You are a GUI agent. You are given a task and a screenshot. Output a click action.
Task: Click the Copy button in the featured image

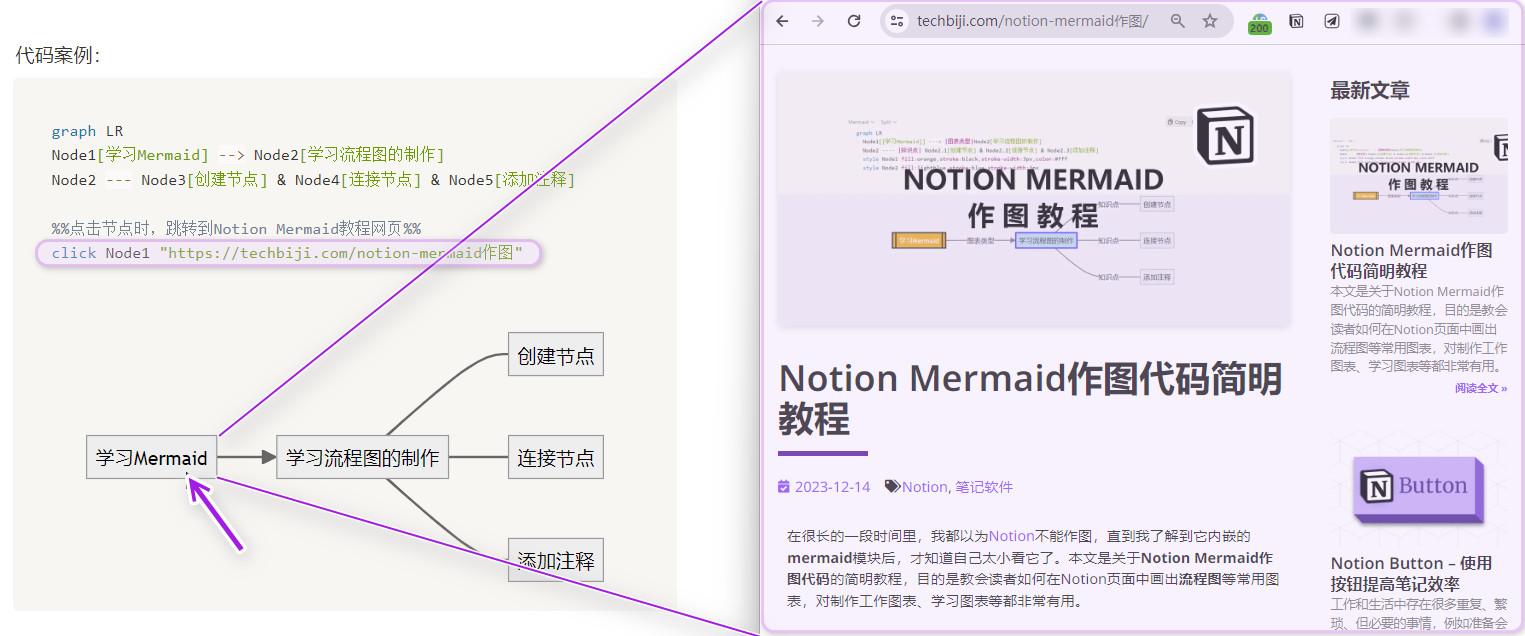coord(1177,121)
